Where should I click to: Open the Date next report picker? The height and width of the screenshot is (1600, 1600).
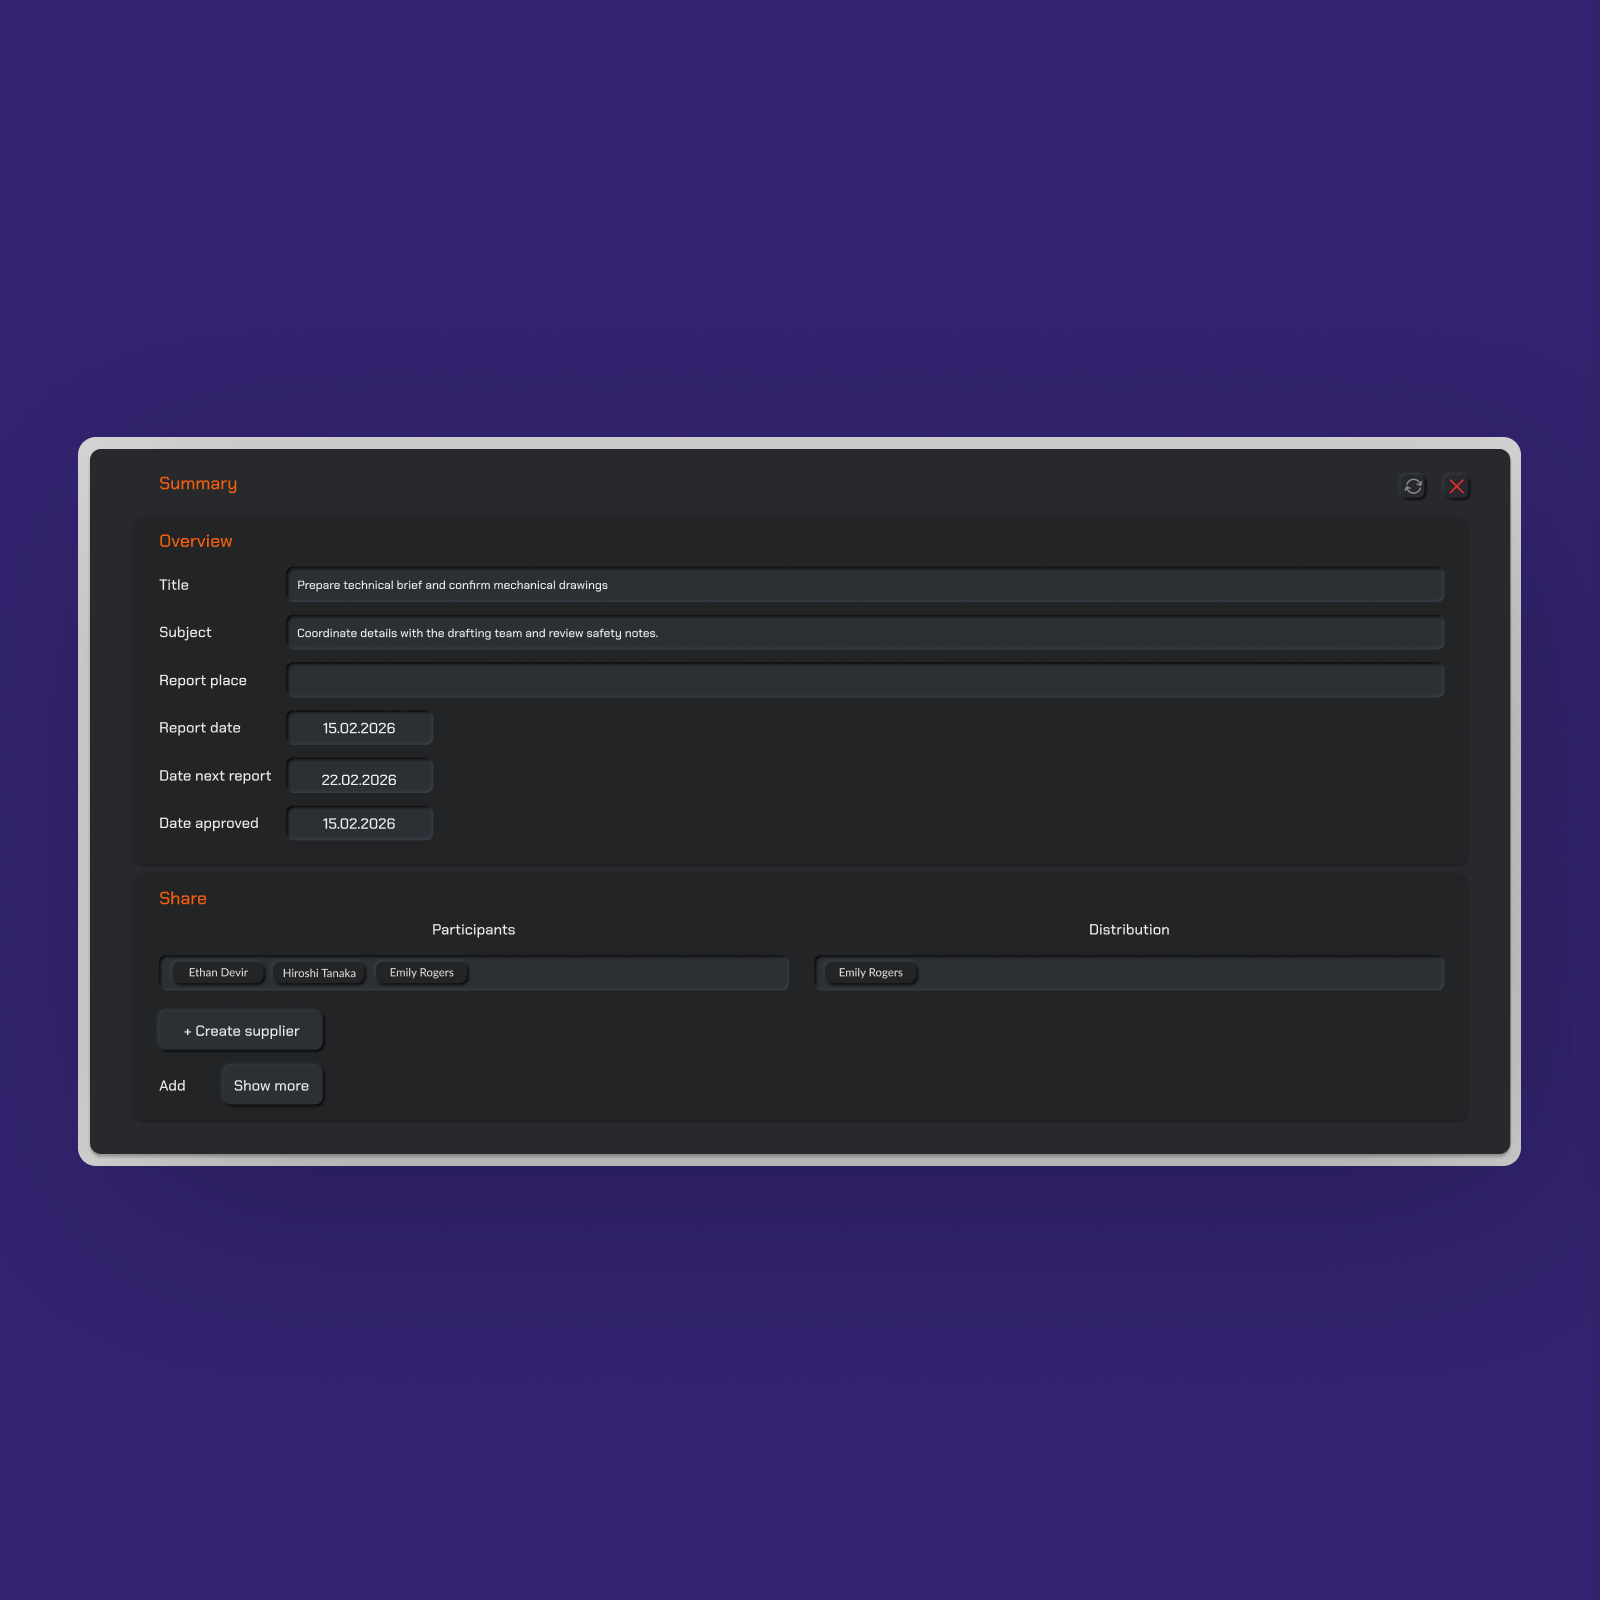(x=359, y=777)
